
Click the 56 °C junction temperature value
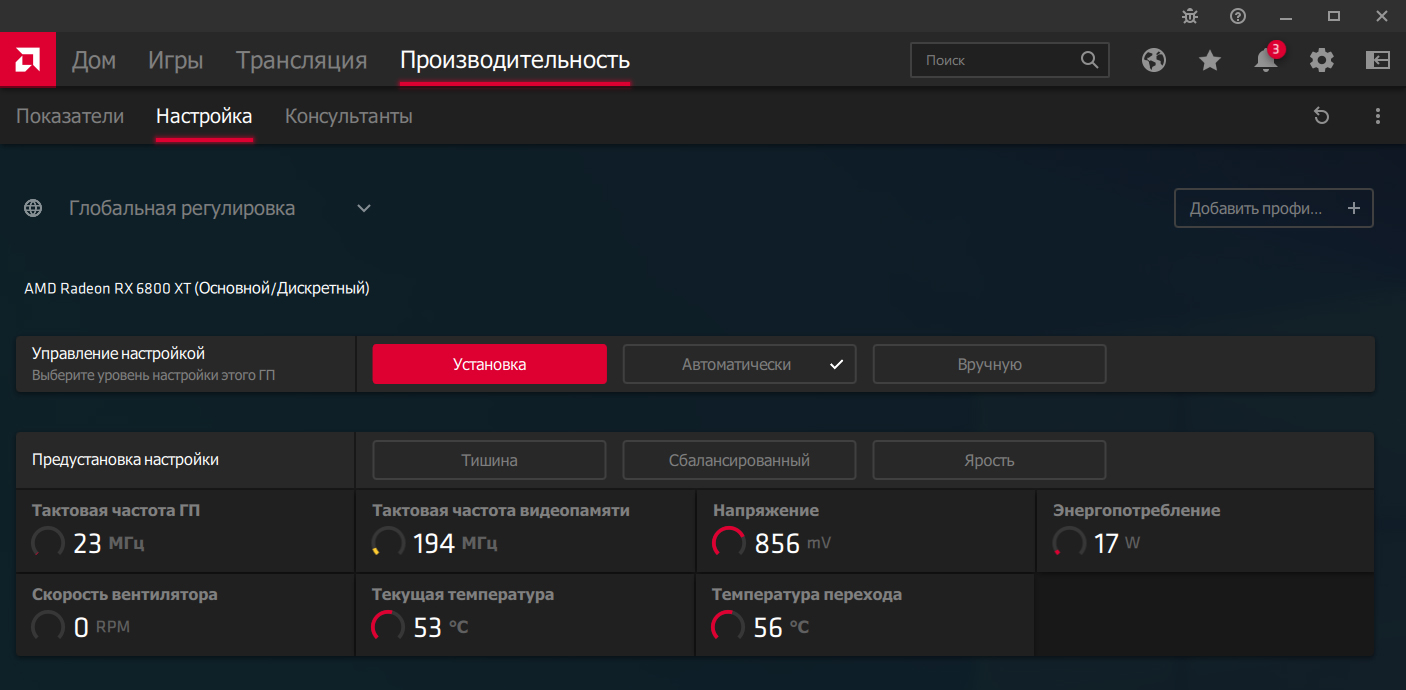(x=782, y=628)
